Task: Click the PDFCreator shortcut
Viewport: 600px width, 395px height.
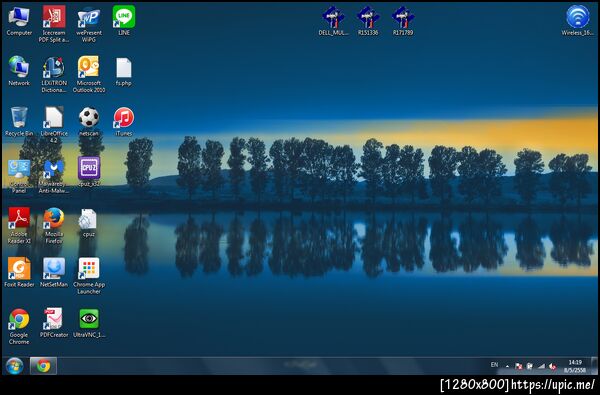Action: point(54,323)
